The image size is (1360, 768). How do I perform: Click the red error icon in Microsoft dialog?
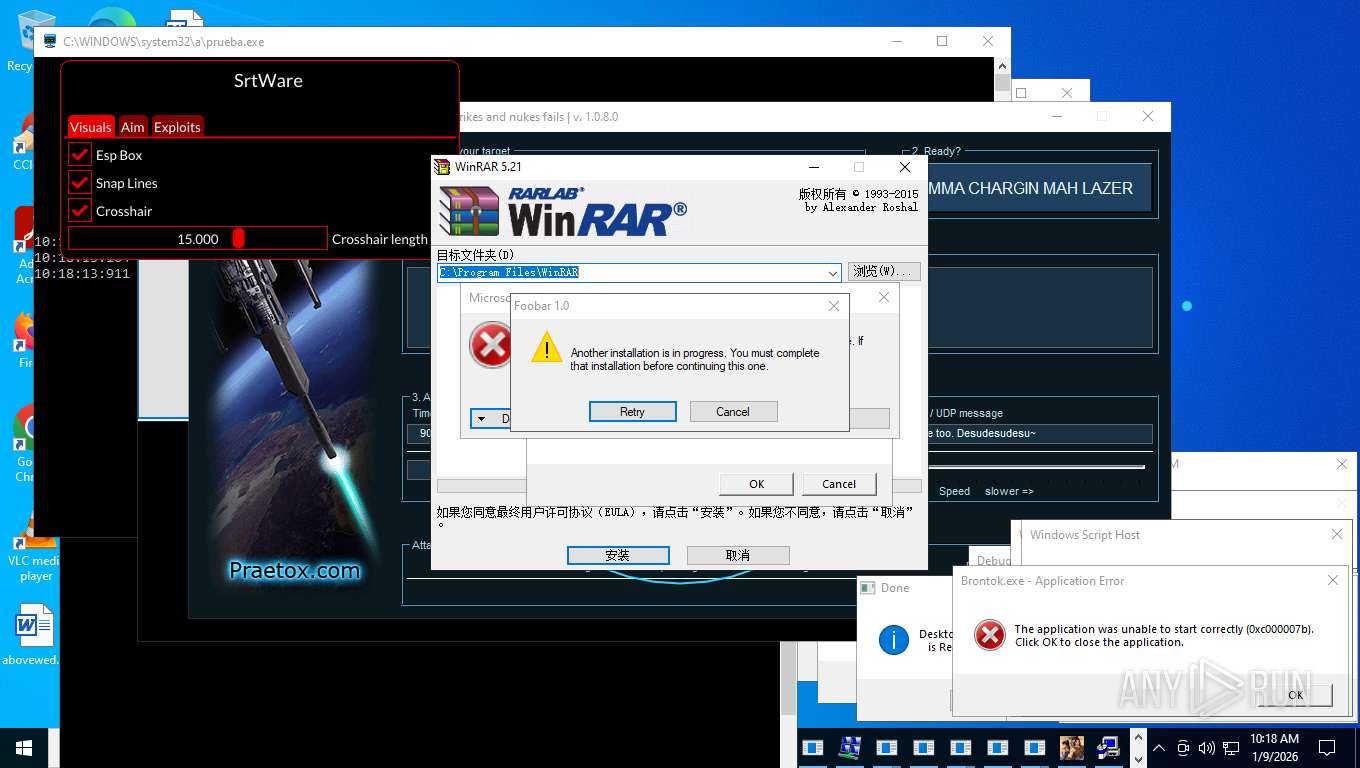[x=490, y=345]
